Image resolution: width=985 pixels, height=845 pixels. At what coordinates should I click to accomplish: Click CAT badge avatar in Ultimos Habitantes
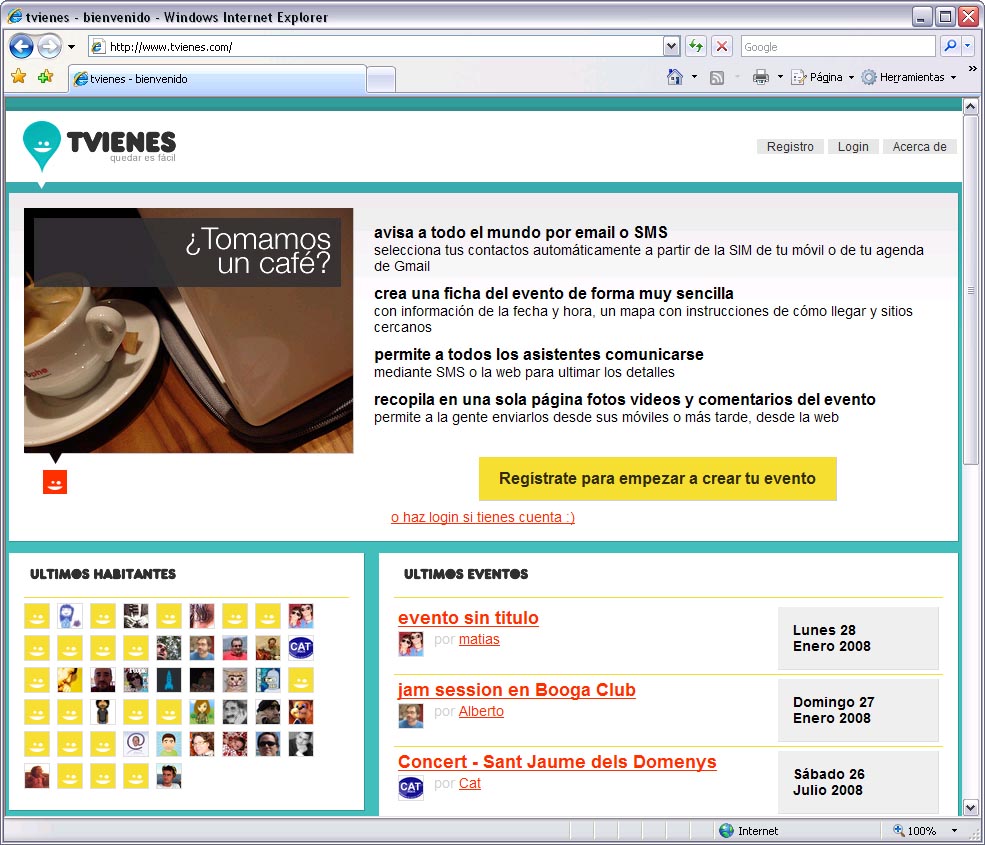(x=301, y=648)
